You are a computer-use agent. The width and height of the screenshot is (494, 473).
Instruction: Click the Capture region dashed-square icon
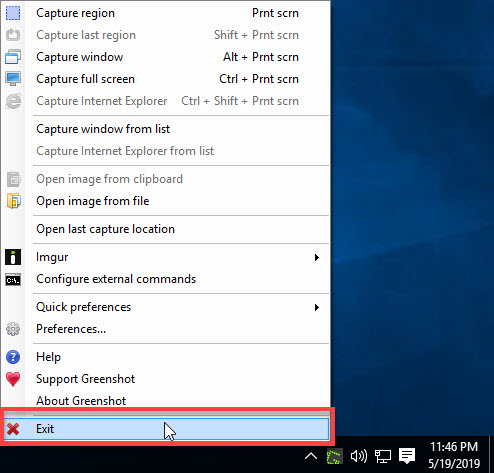(13, 13)
